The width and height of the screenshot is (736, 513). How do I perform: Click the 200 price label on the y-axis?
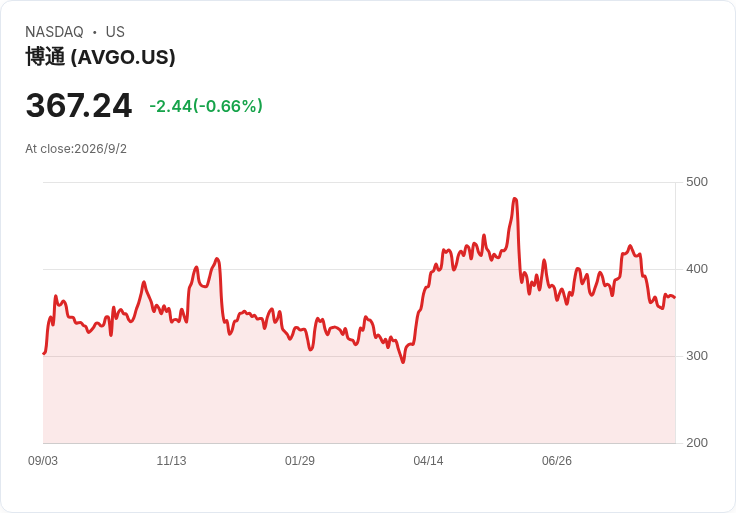[697, 443]
